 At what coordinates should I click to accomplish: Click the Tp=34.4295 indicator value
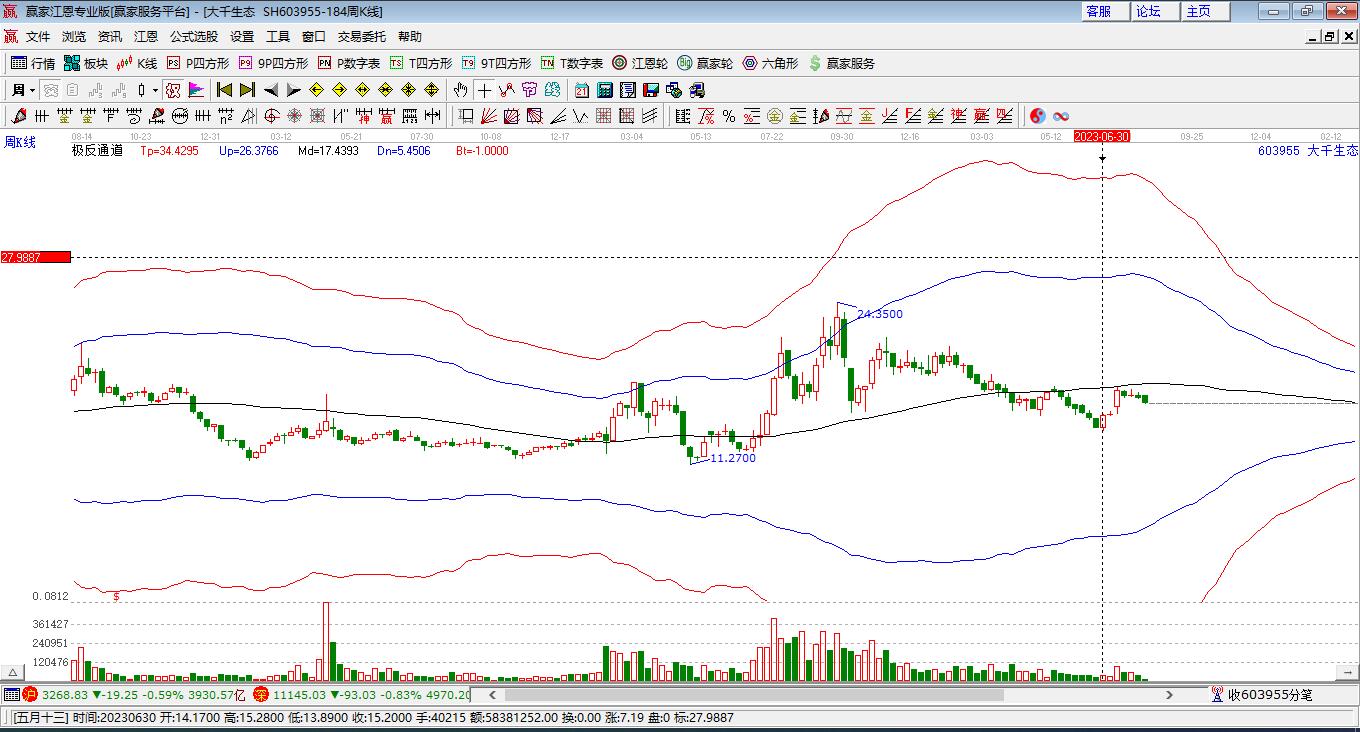click(169, 151)
